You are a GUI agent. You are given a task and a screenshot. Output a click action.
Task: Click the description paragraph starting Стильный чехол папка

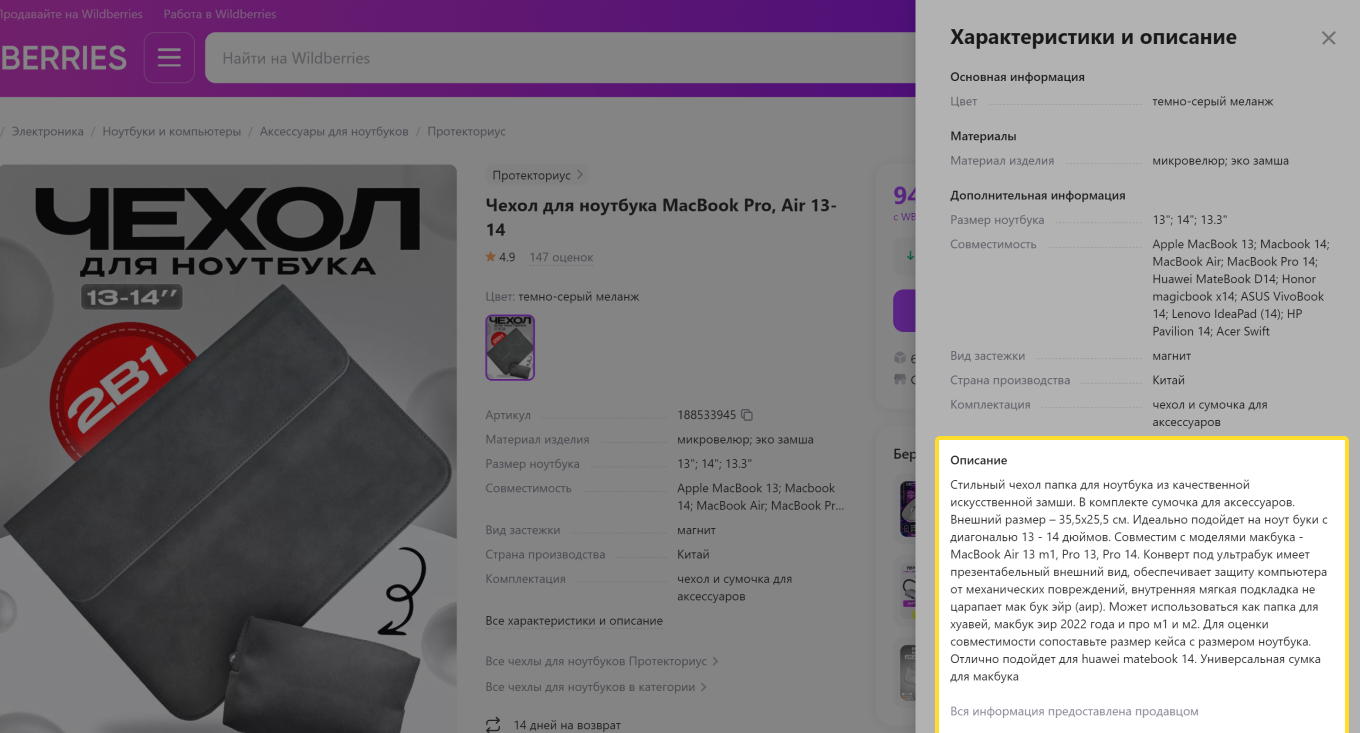(x=1139, y=581)
